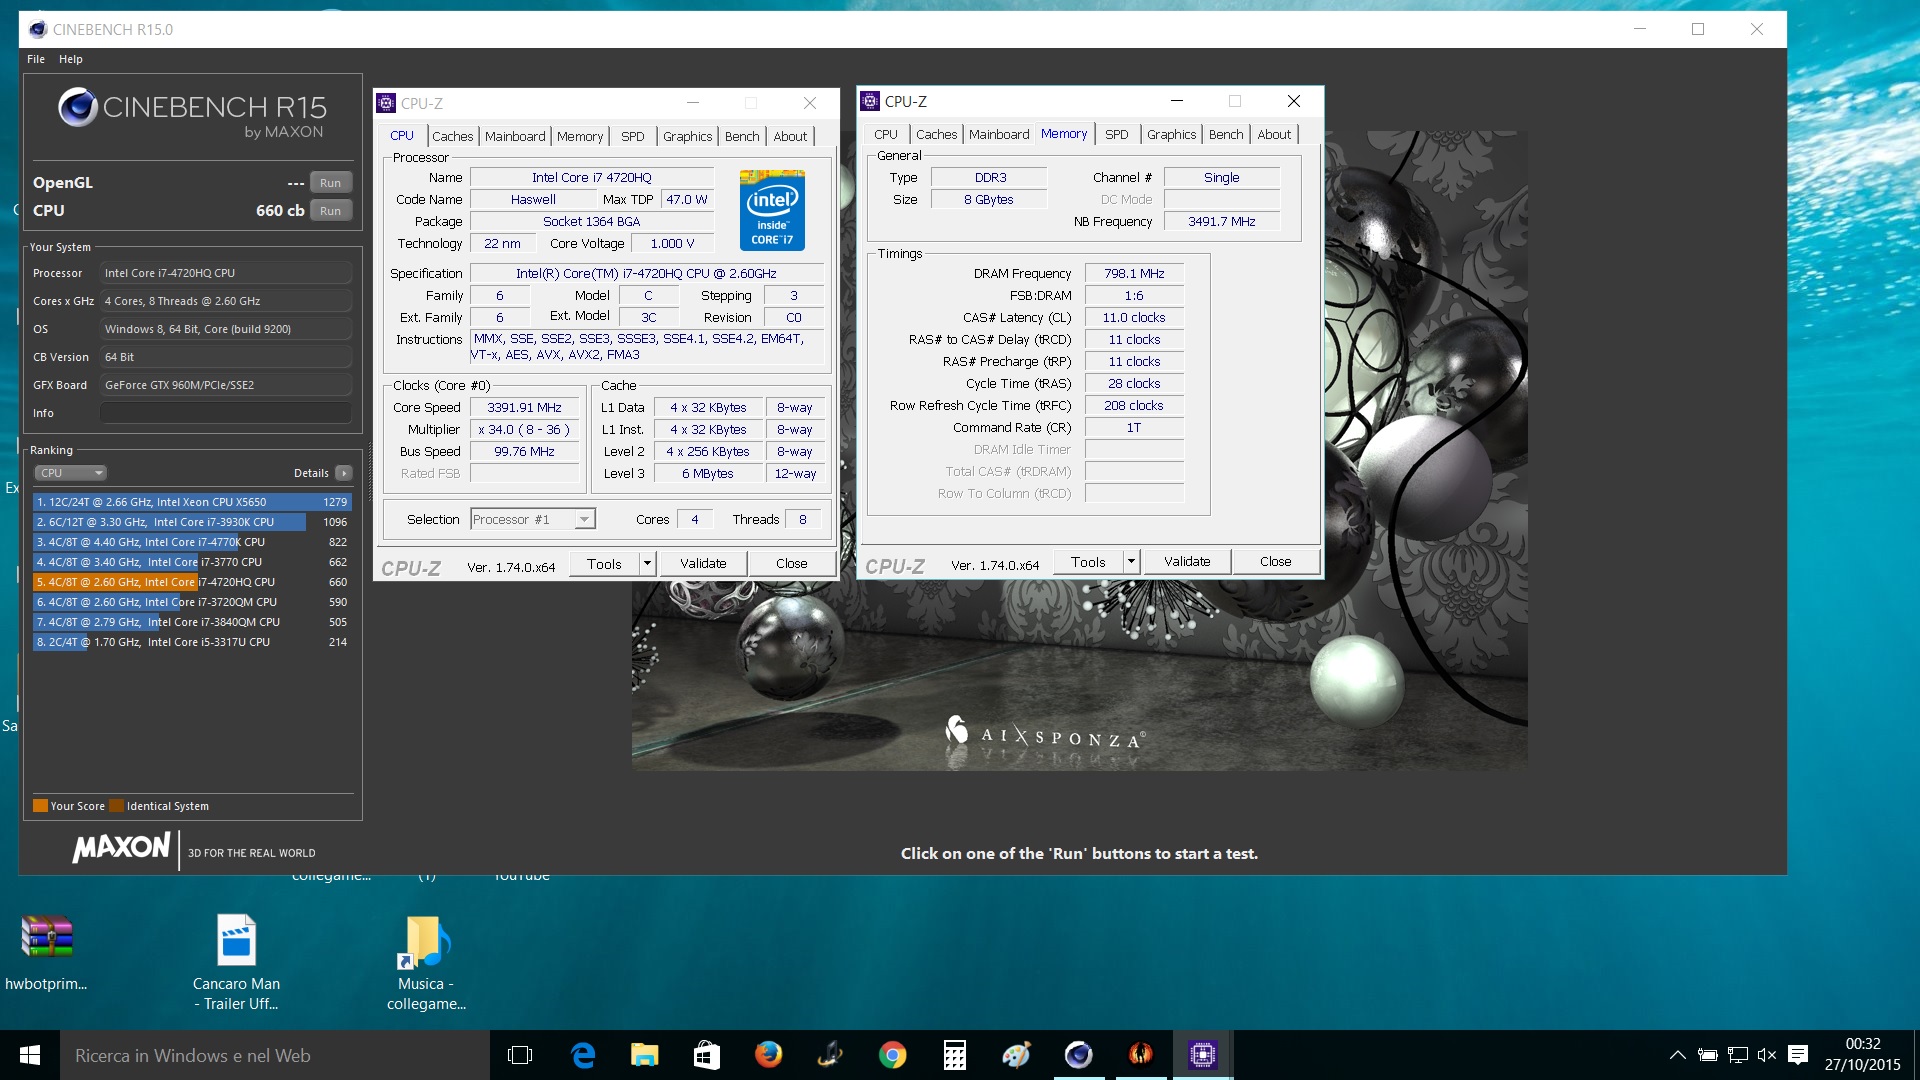This screenshot has width=1920, height=1080.
Task: Click the CPU-Z icon in left window title
Action: point(386,103)
